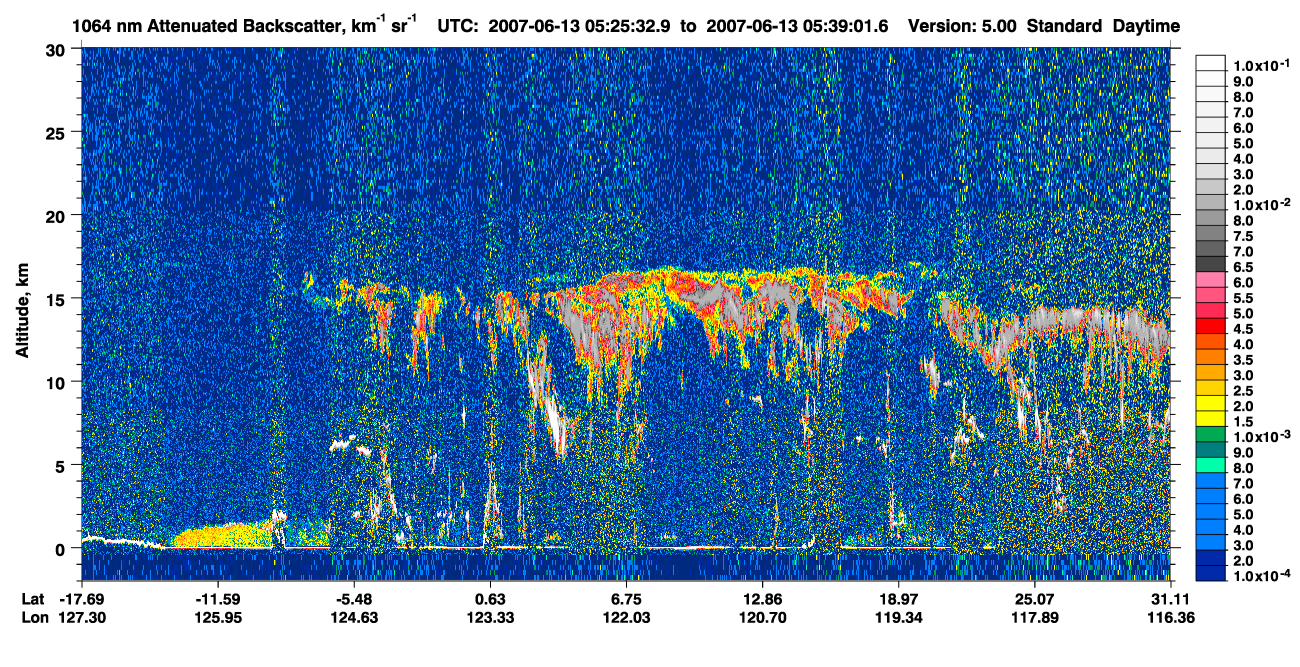Click the altitude tick label 15
Screen dimensions: 1300x667
58,298
